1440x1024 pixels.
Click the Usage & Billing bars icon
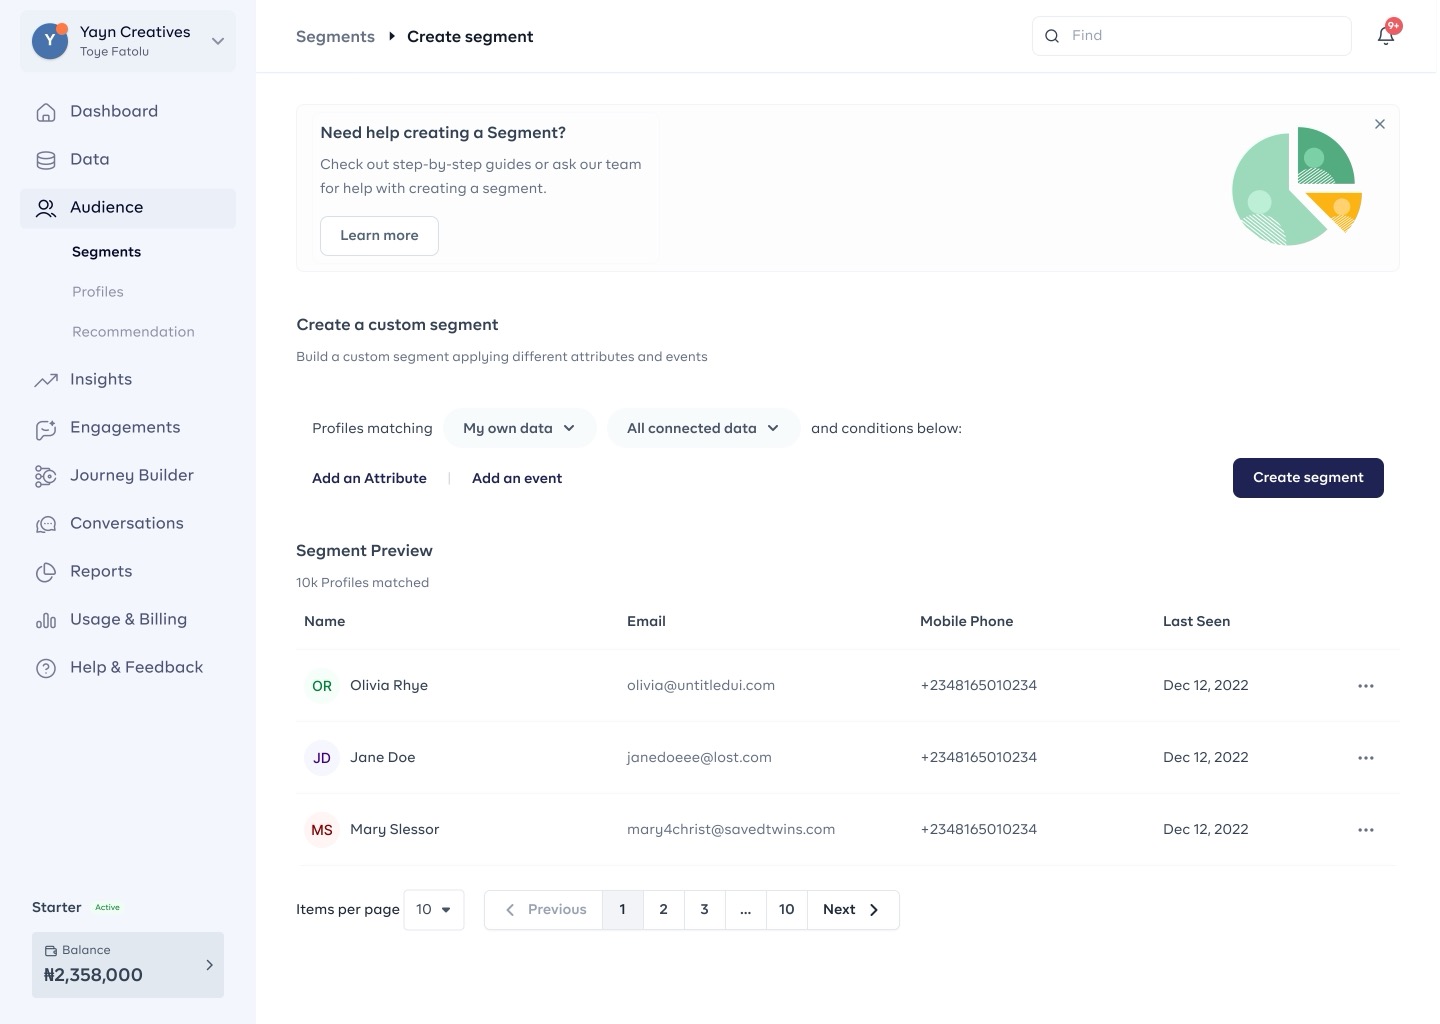pos(46,620)
